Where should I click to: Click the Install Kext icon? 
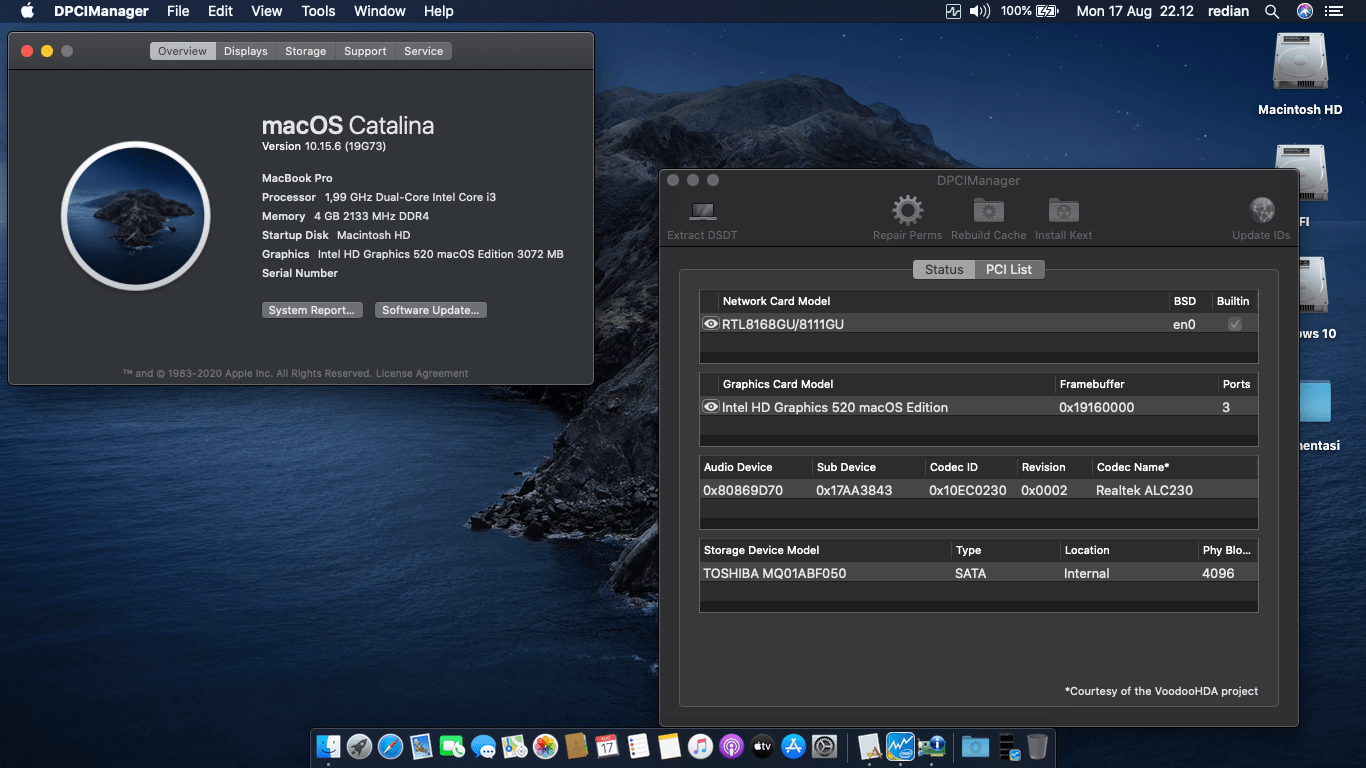pos(1063,211)
